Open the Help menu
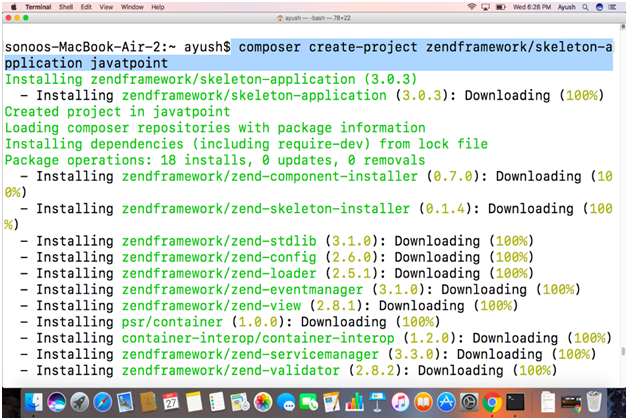The image size is (628, 420). point(158,7)
